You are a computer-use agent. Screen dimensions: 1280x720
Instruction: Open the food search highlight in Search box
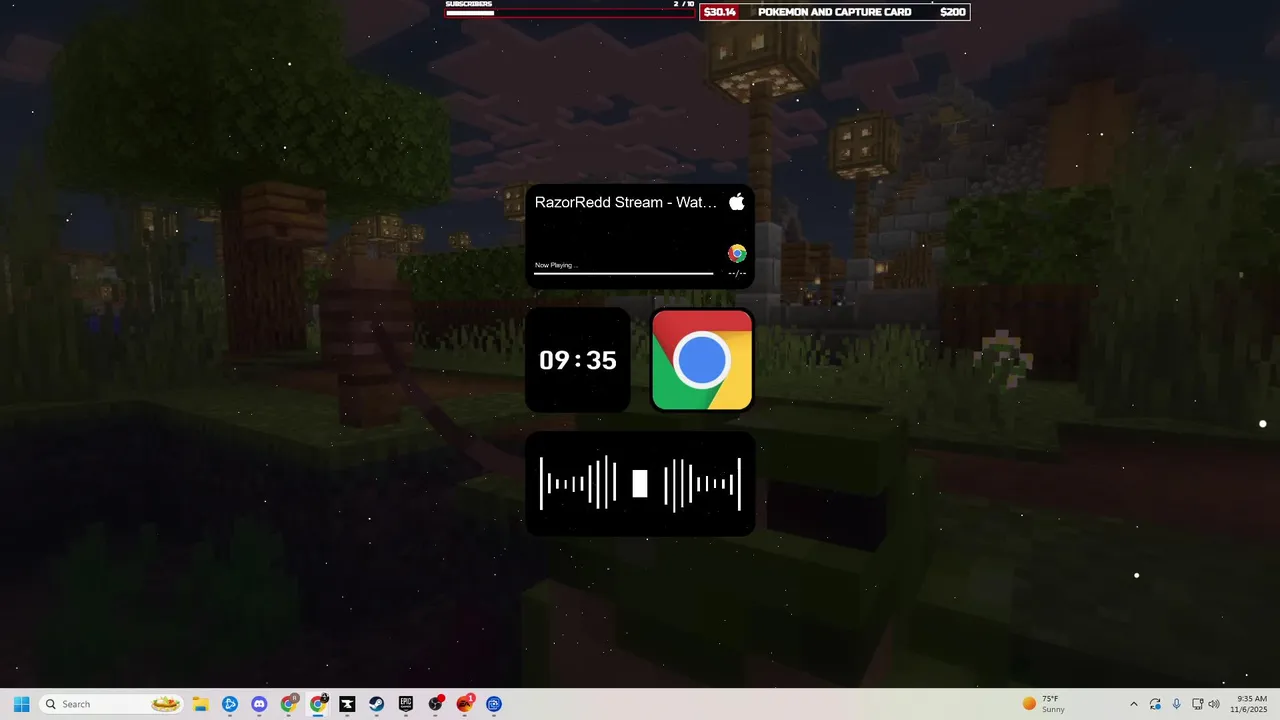166,704
